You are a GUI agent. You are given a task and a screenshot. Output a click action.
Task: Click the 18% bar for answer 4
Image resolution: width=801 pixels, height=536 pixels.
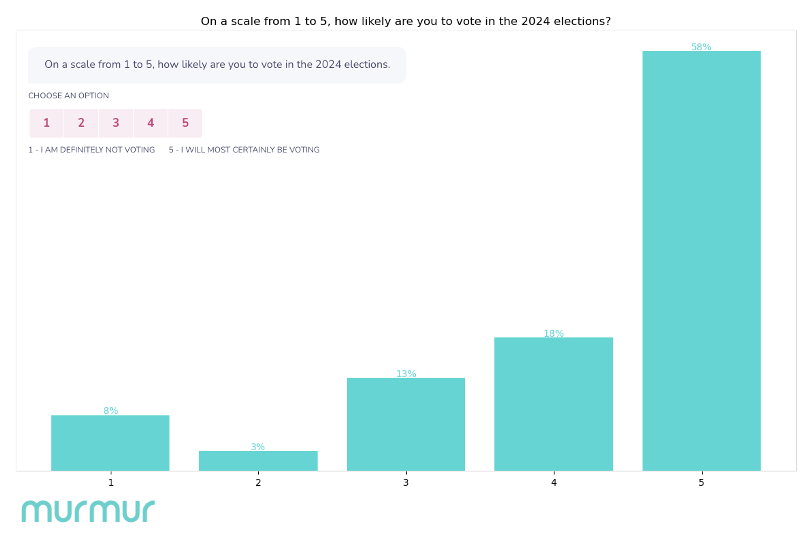coord(553,404)
